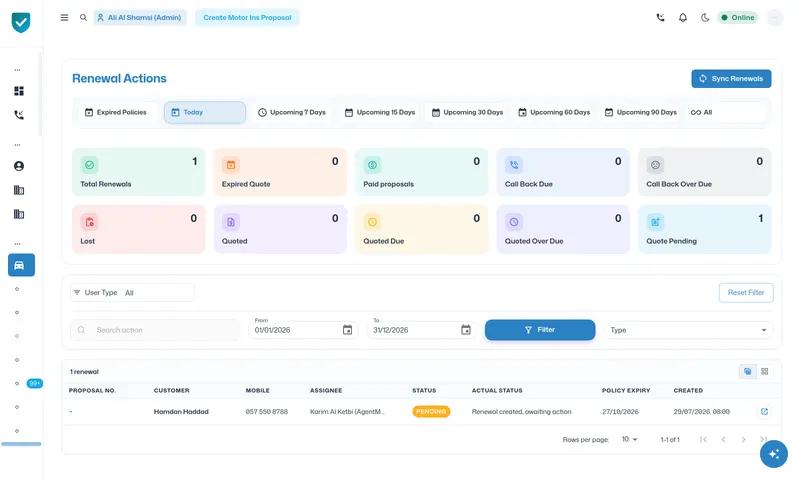Click the upper of the two building icons
Image resolution: width=800 pixels, height=480 pixels.
19,190
